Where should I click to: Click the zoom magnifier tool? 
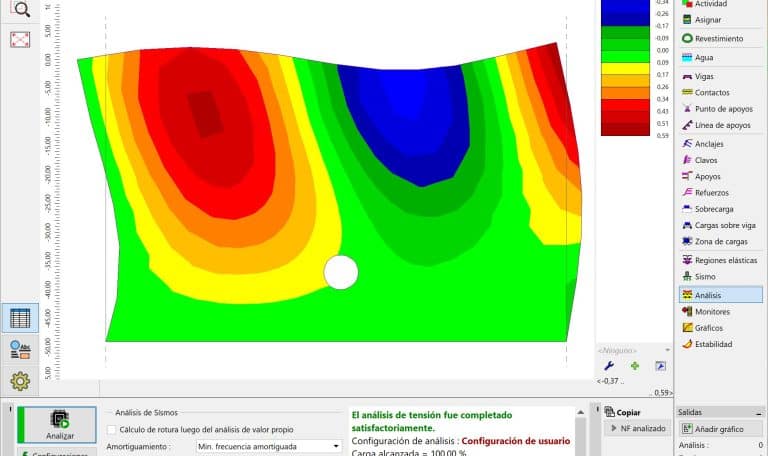coord(20,8)
